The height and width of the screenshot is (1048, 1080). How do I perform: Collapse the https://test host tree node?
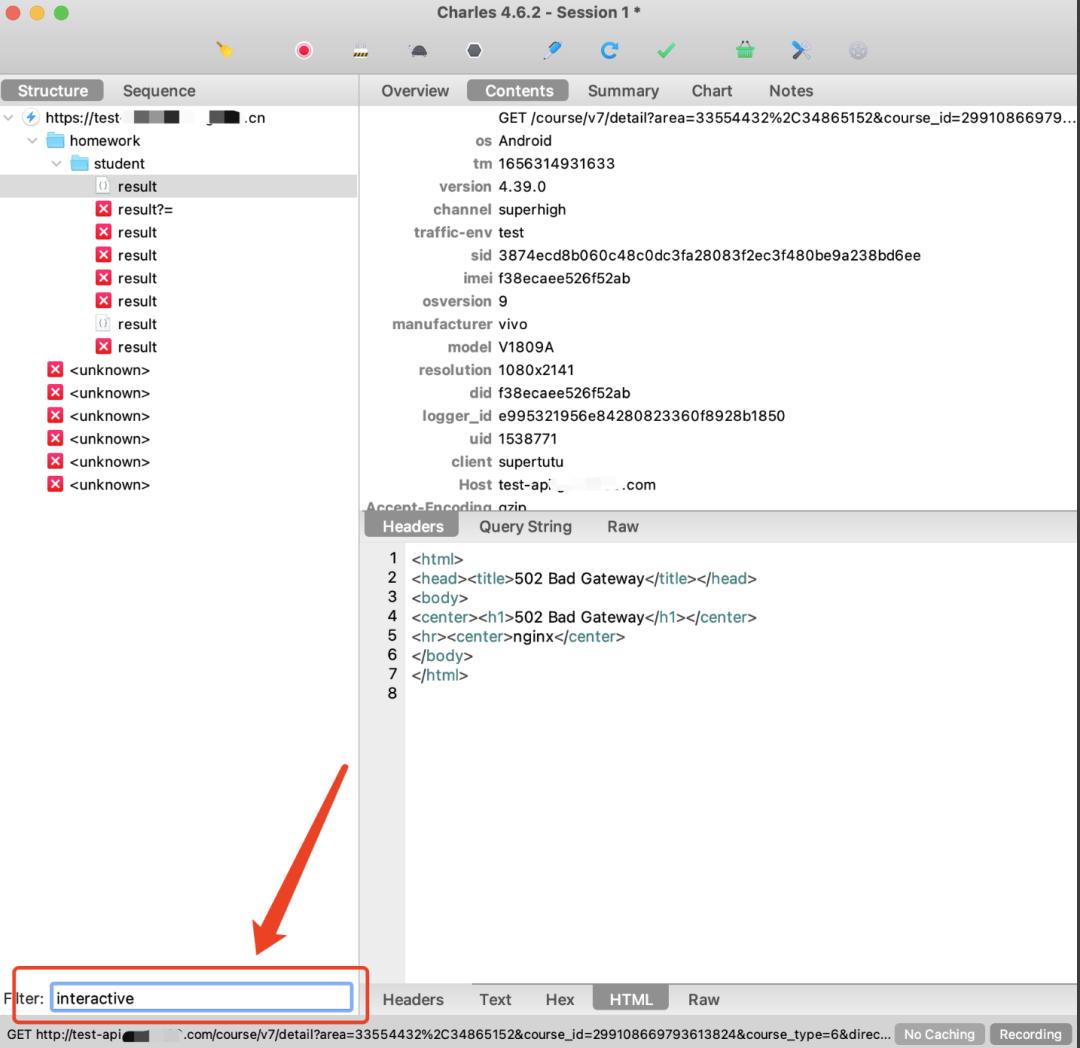pos(10,118)
